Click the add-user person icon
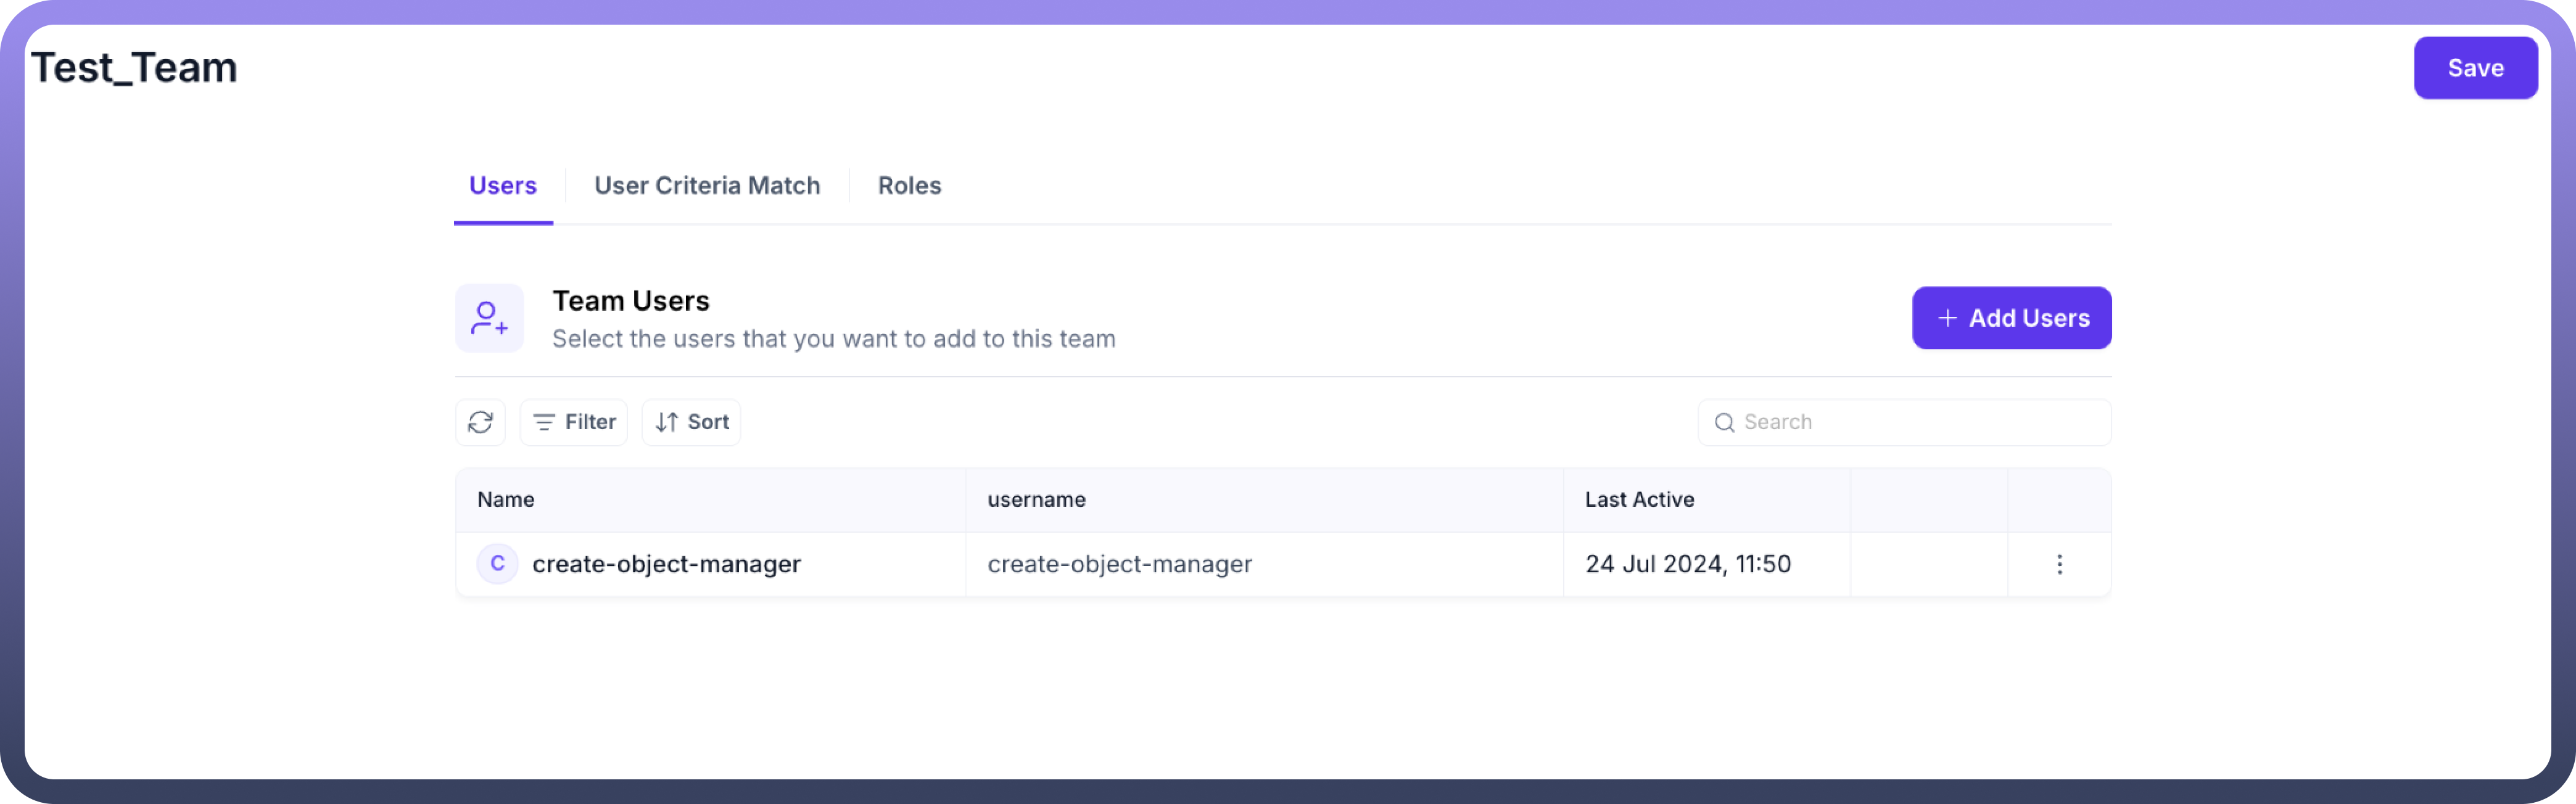The width and height of the screenshot is (2576, 804). 489,318
